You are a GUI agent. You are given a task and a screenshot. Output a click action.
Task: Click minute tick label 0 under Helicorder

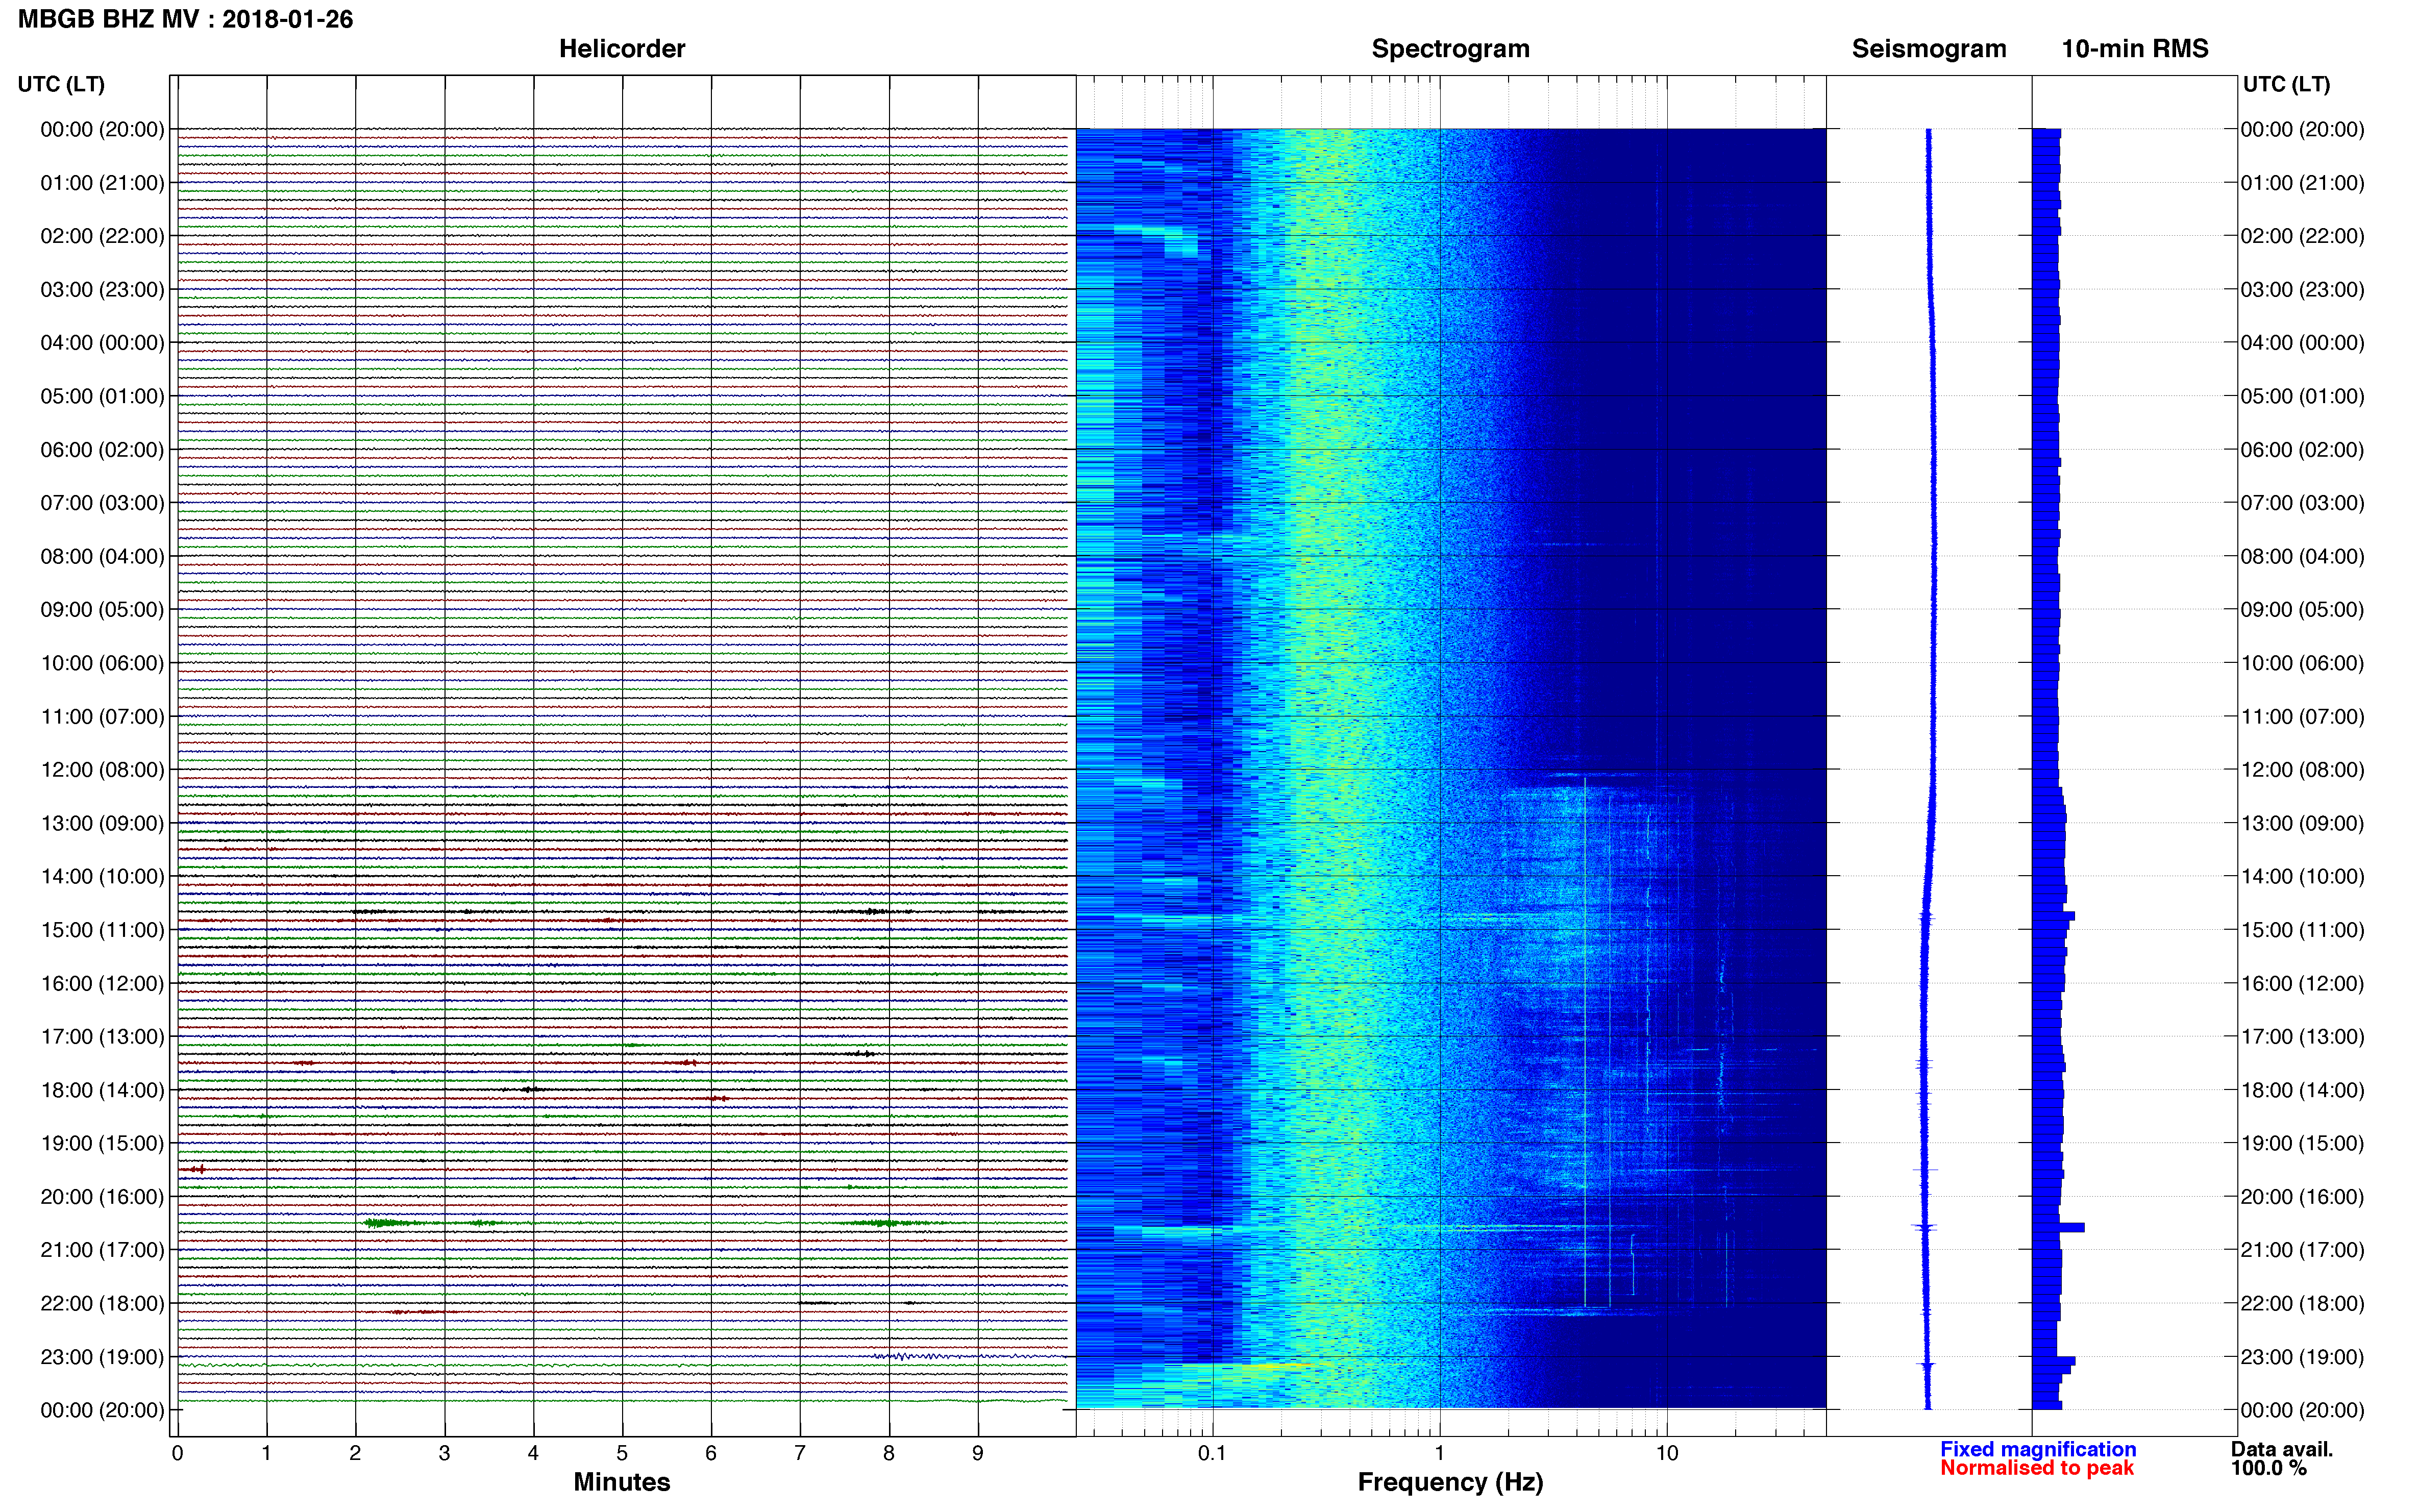click(177, 1454)
